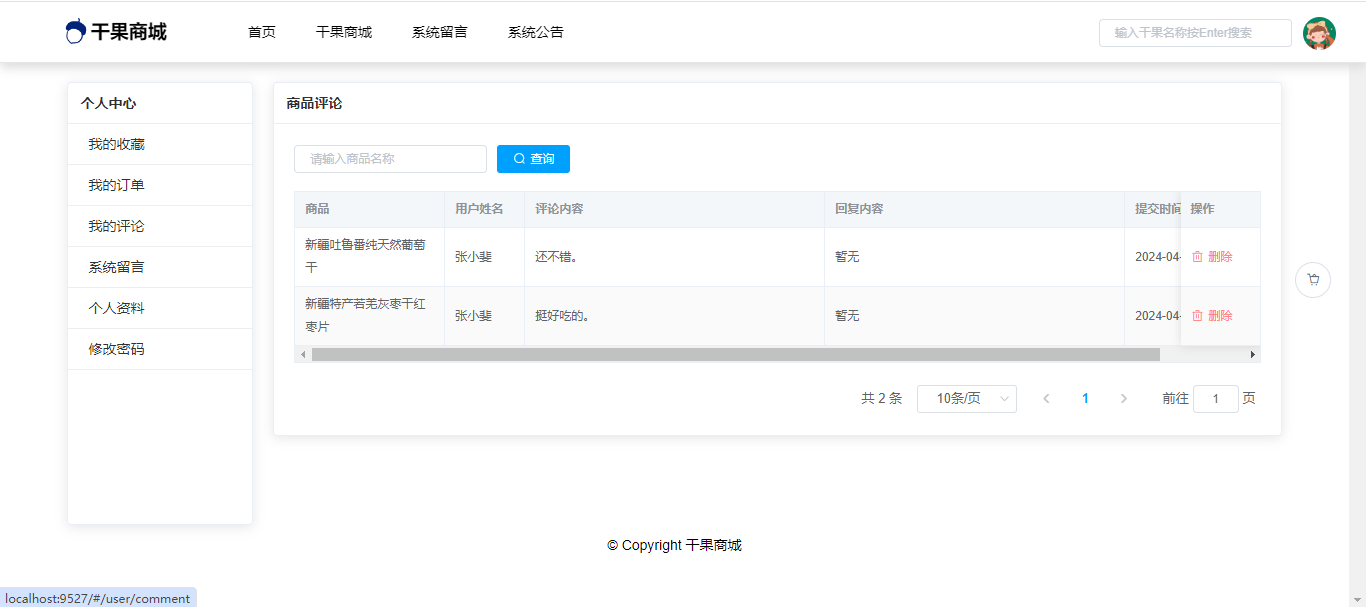Click the table's horizontal scrollbar track

point(1202,354)
